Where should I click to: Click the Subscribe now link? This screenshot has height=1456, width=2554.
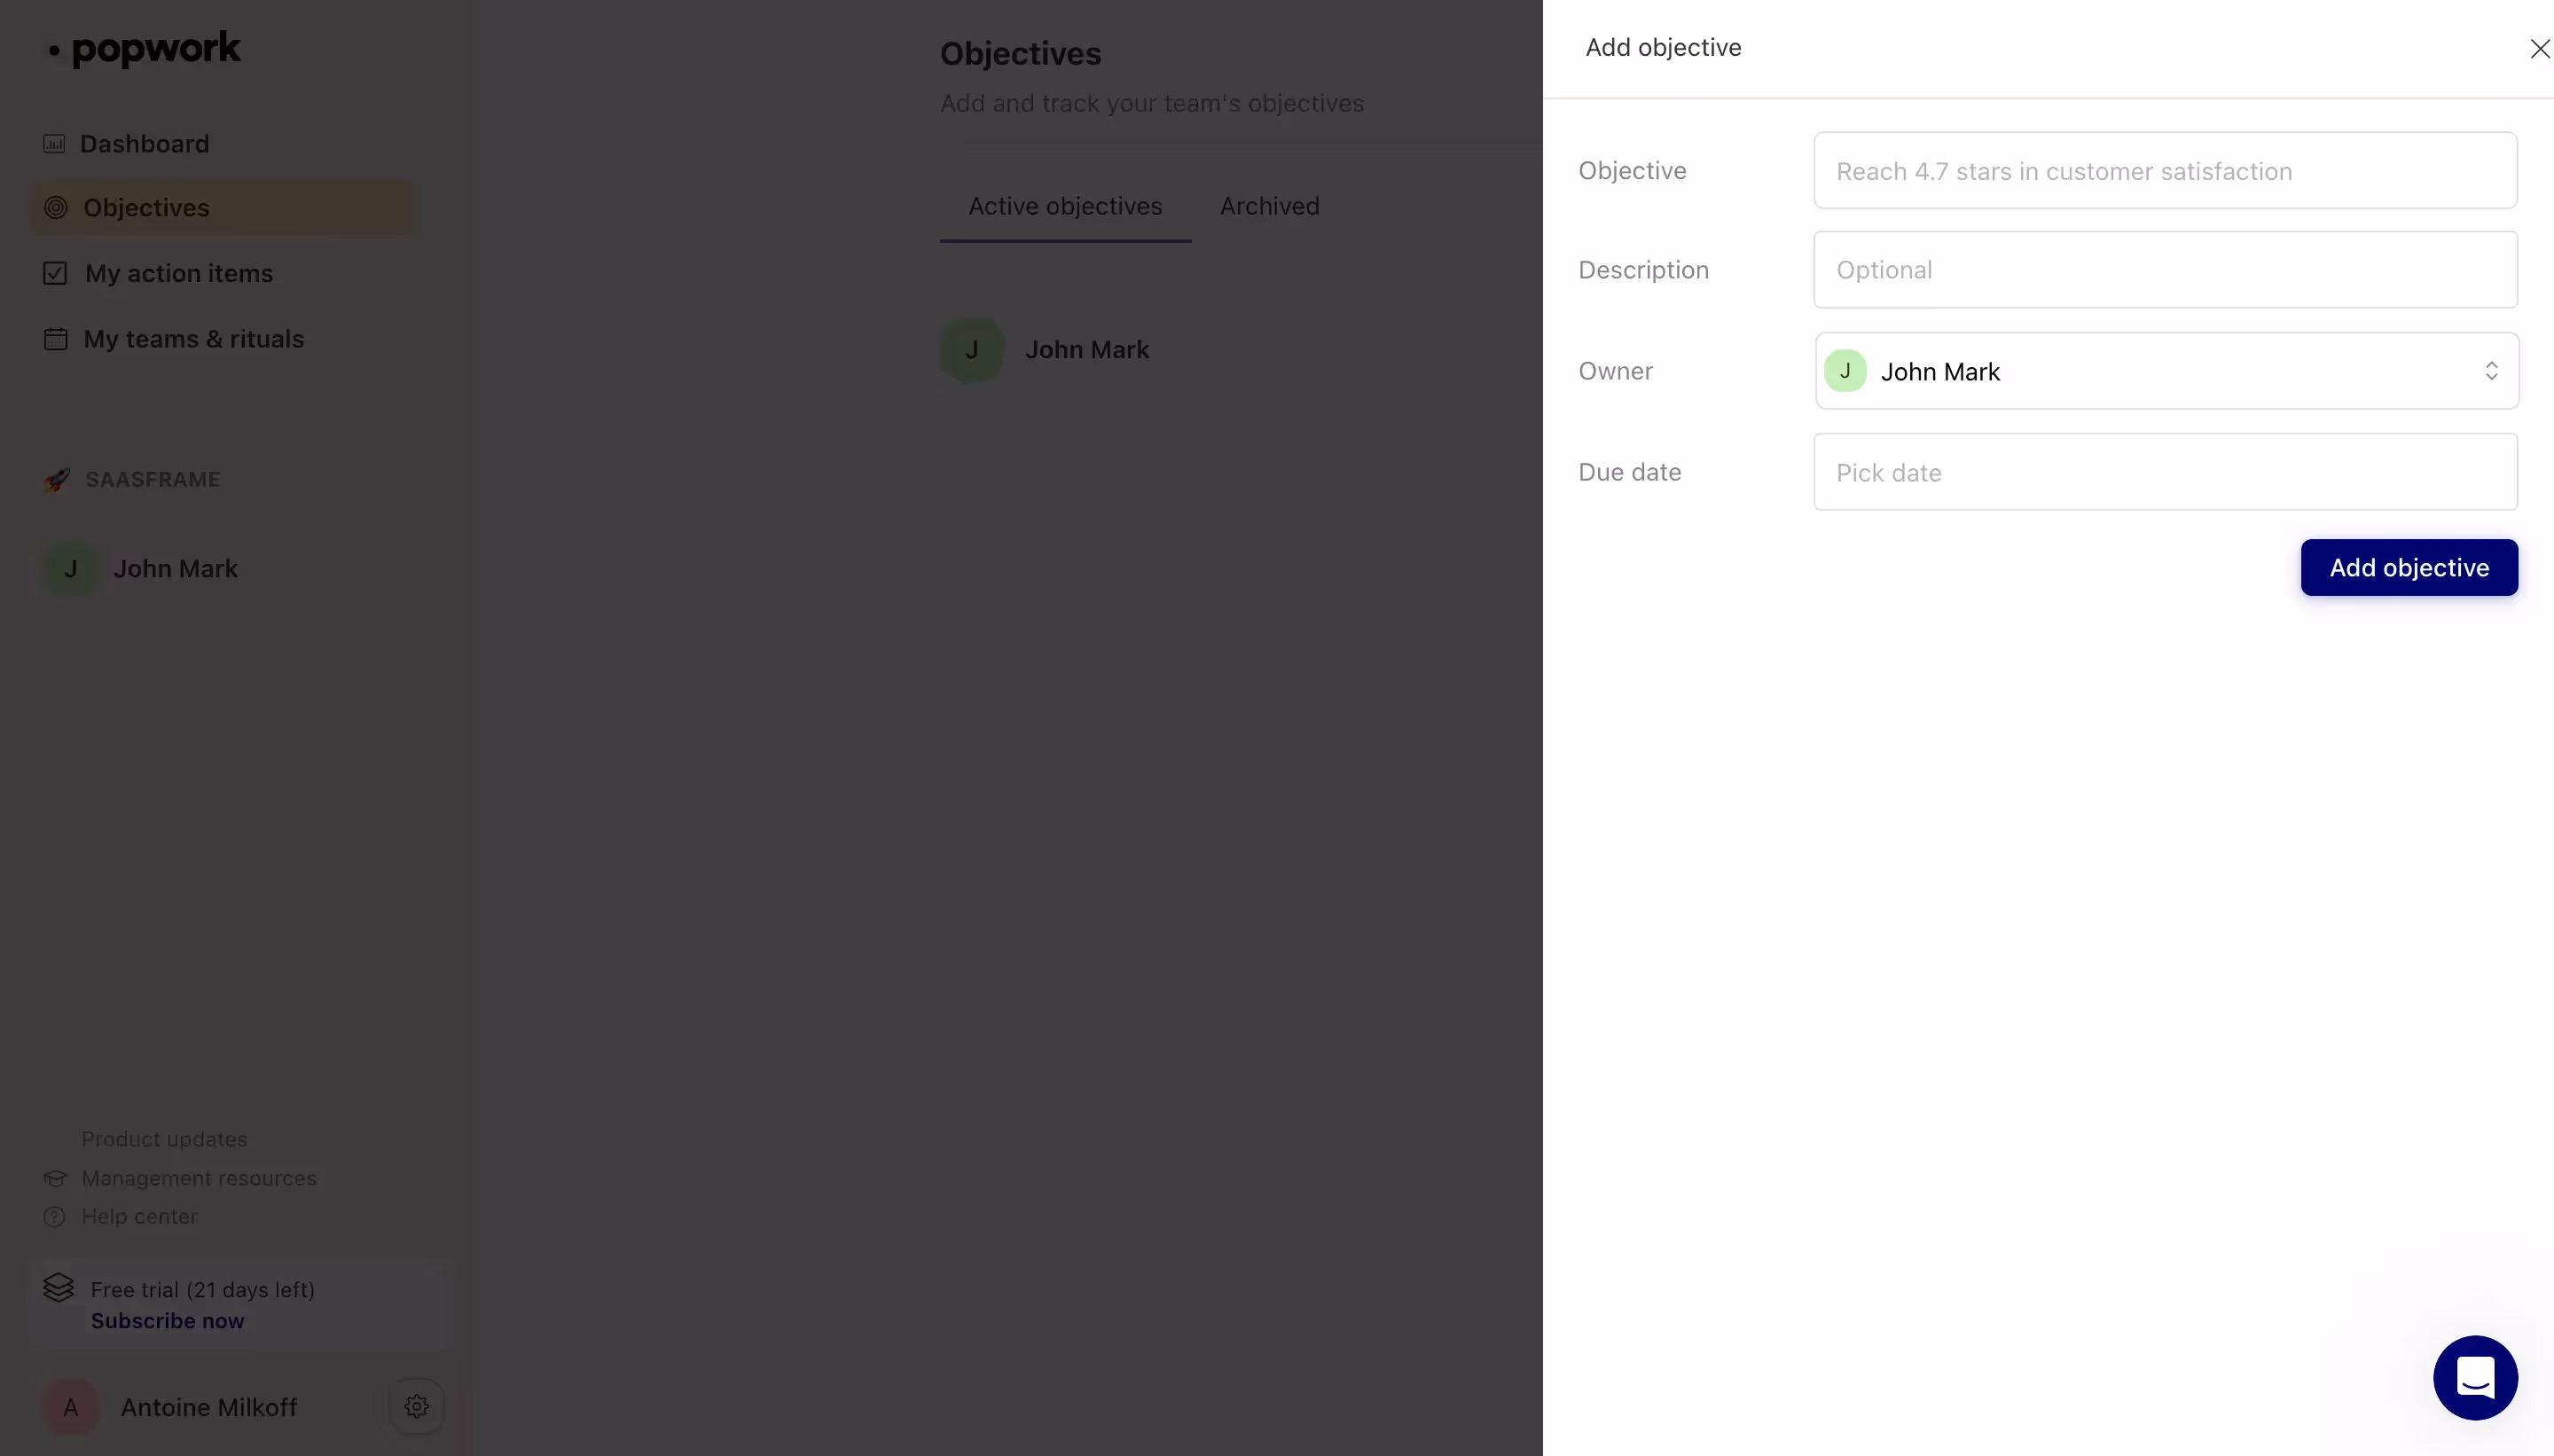(x=167, y=1321)
